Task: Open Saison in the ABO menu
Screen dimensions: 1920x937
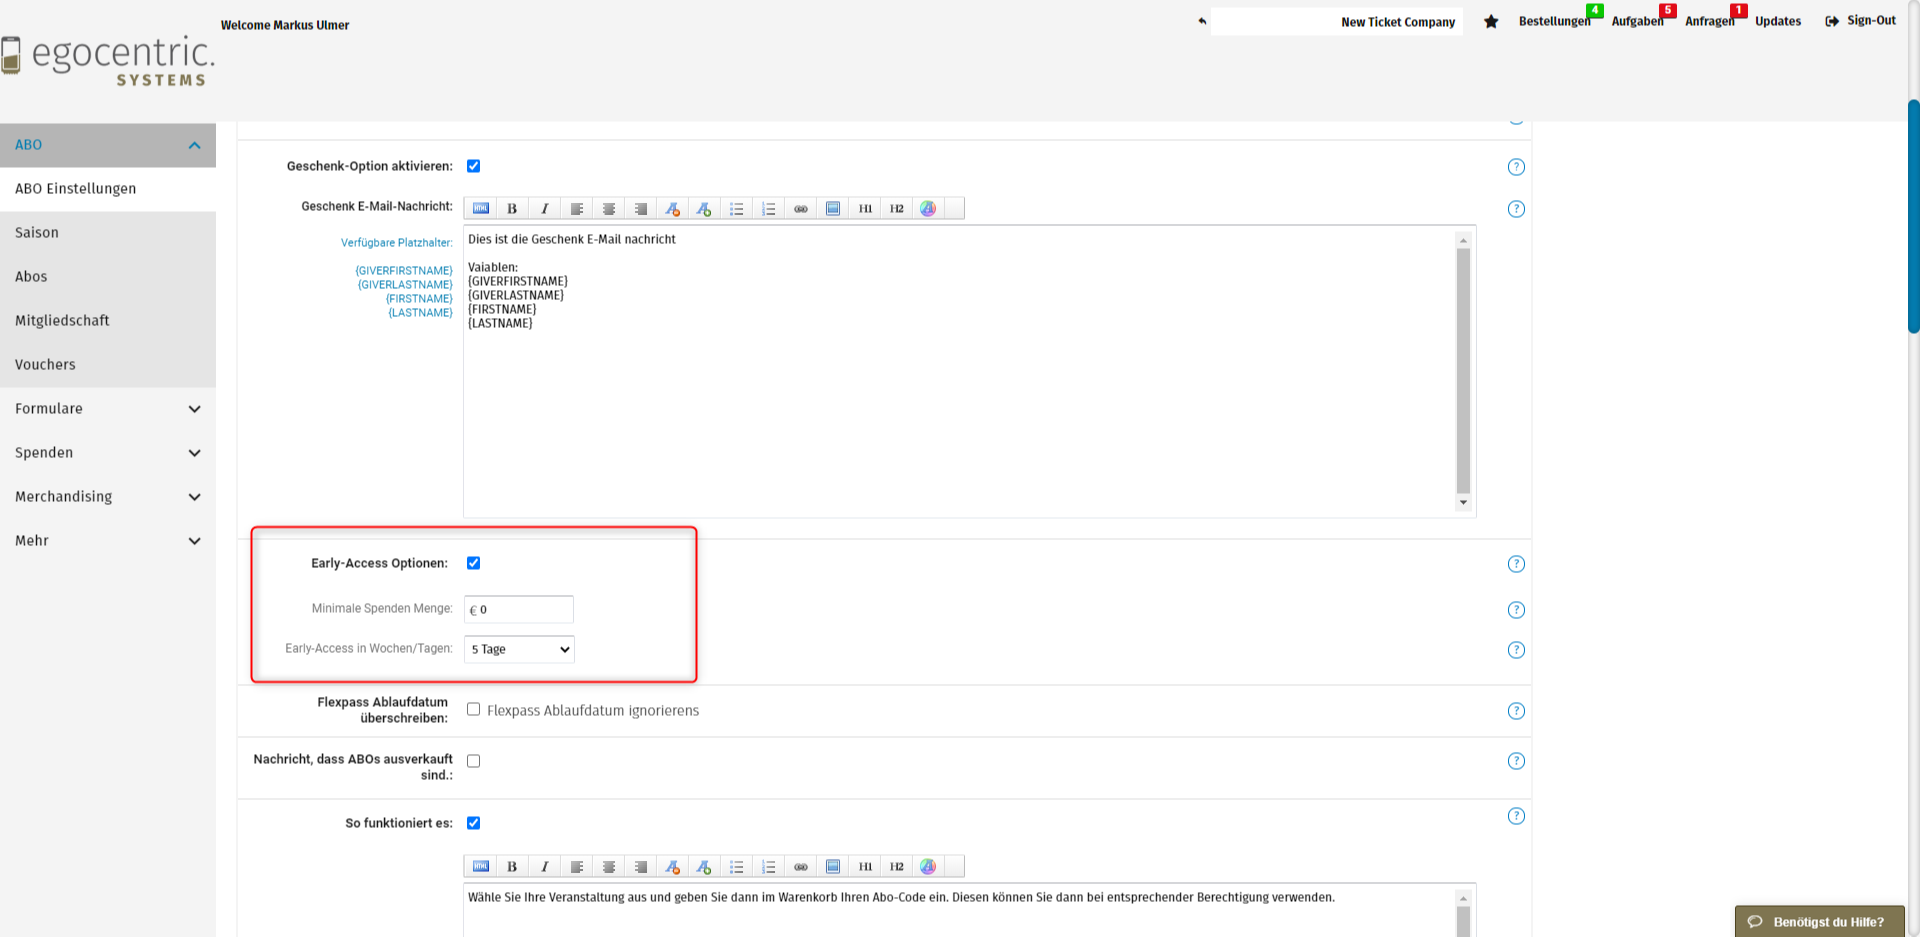Action: [x=37, y=233]
